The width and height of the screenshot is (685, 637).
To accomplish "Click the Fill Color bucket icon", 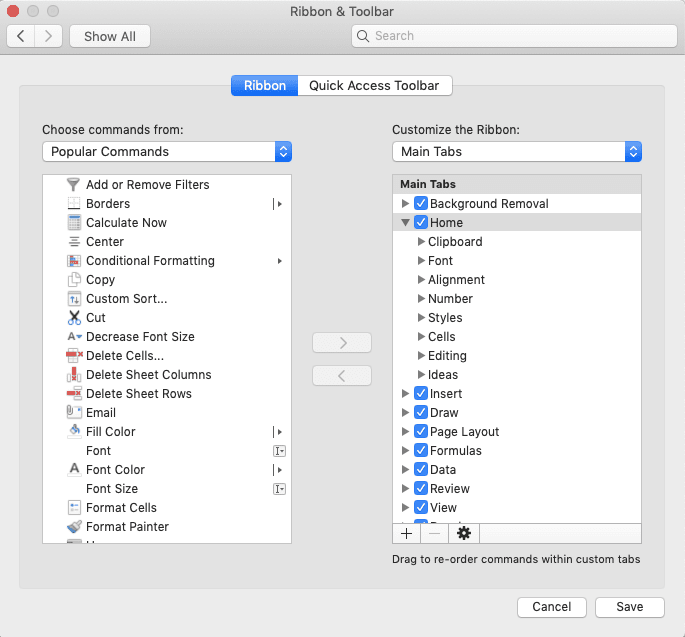I will [74, 431].
